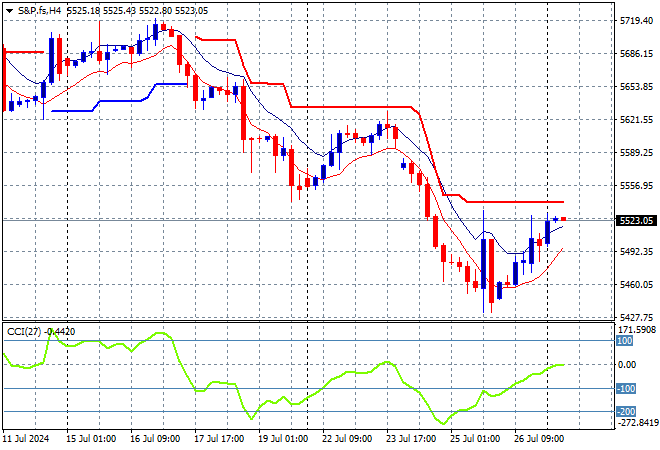Select the CCI 100 level label
The height and width of the screenshot is (450, 660).
click(625, 341)
